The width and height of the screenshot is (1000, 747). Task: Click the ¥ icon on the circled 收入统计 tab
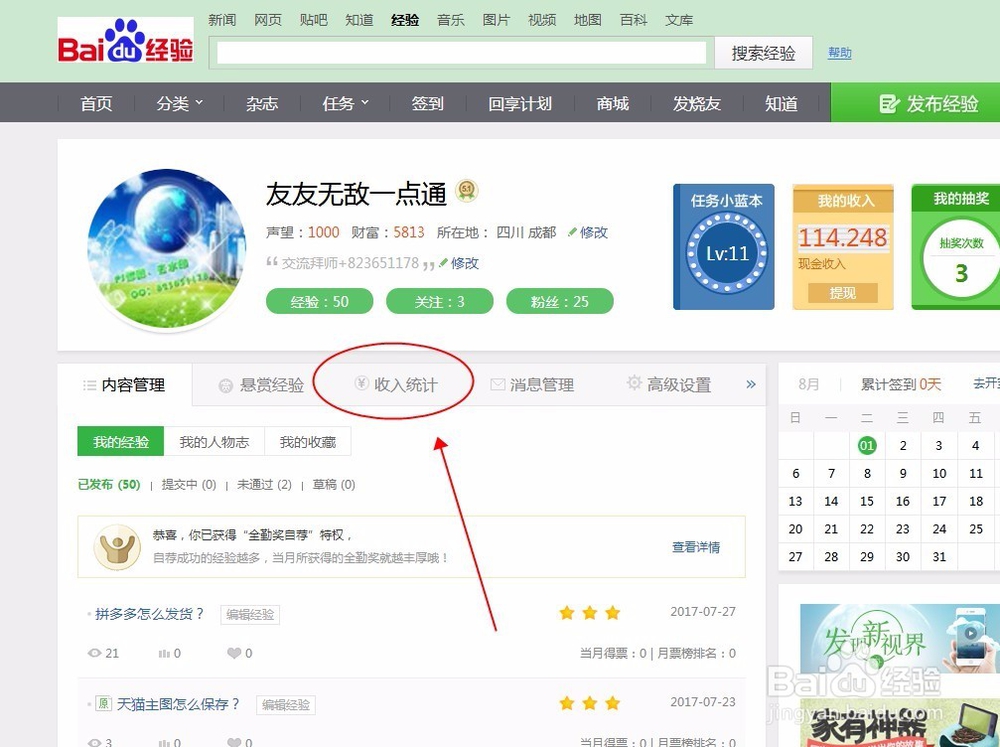pos(357,383)
